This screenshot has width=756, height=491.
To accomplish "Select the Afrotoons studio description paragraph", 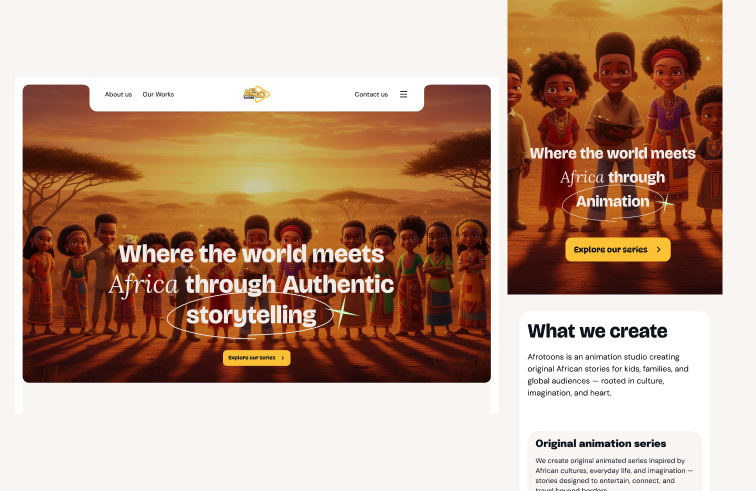I will pos(608,375).
